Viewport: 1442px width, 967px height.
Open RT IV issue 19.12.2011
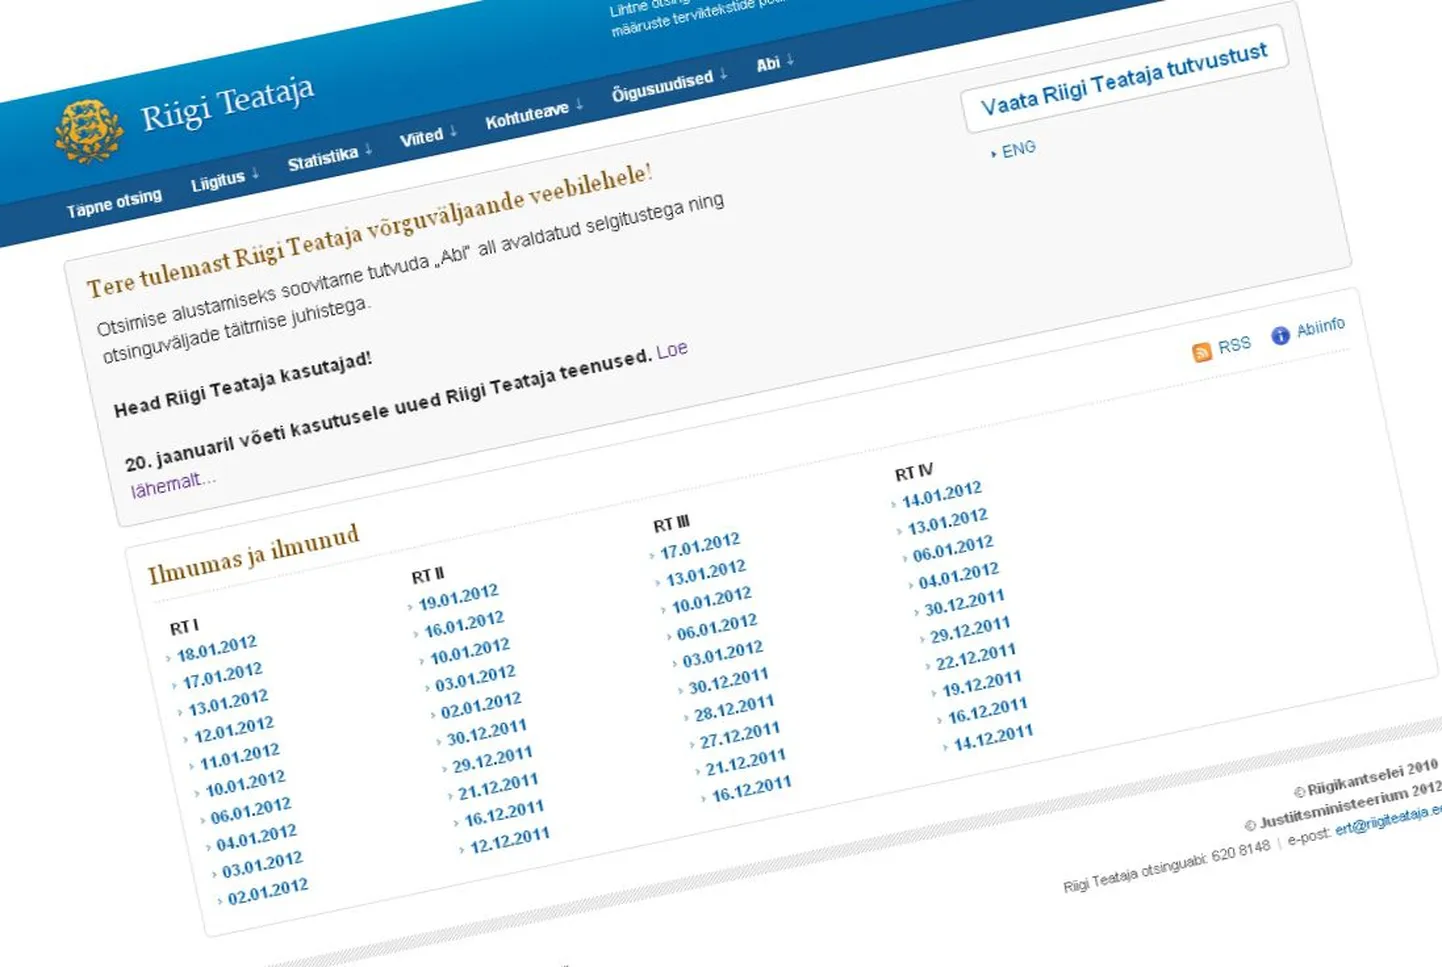click(982, 684)
